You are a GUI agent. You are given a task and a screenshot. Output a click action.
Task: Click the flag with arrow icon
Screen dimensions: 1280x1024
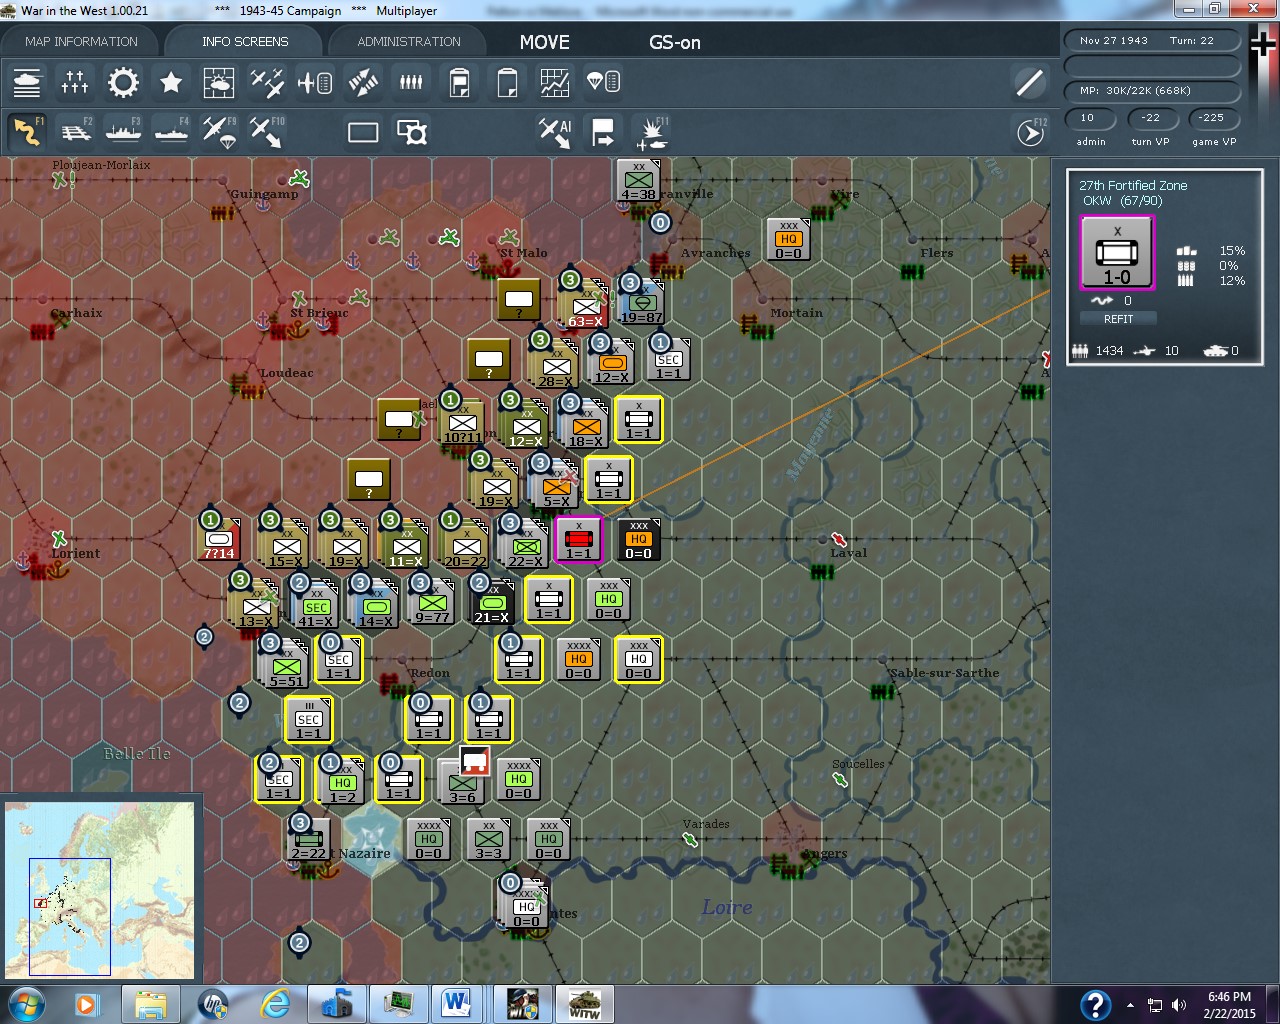[x=603, y=132]
